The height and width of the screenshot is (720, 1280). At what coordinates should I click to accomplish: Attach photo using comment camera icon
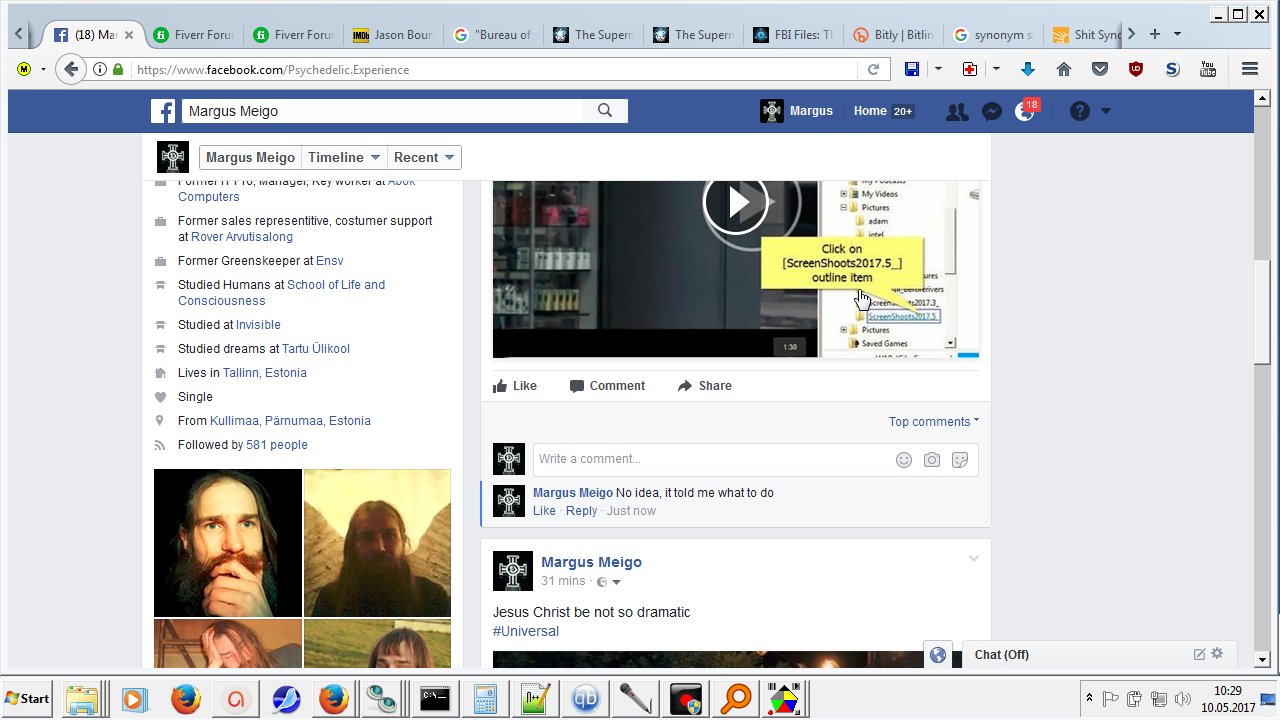point(932,460)
